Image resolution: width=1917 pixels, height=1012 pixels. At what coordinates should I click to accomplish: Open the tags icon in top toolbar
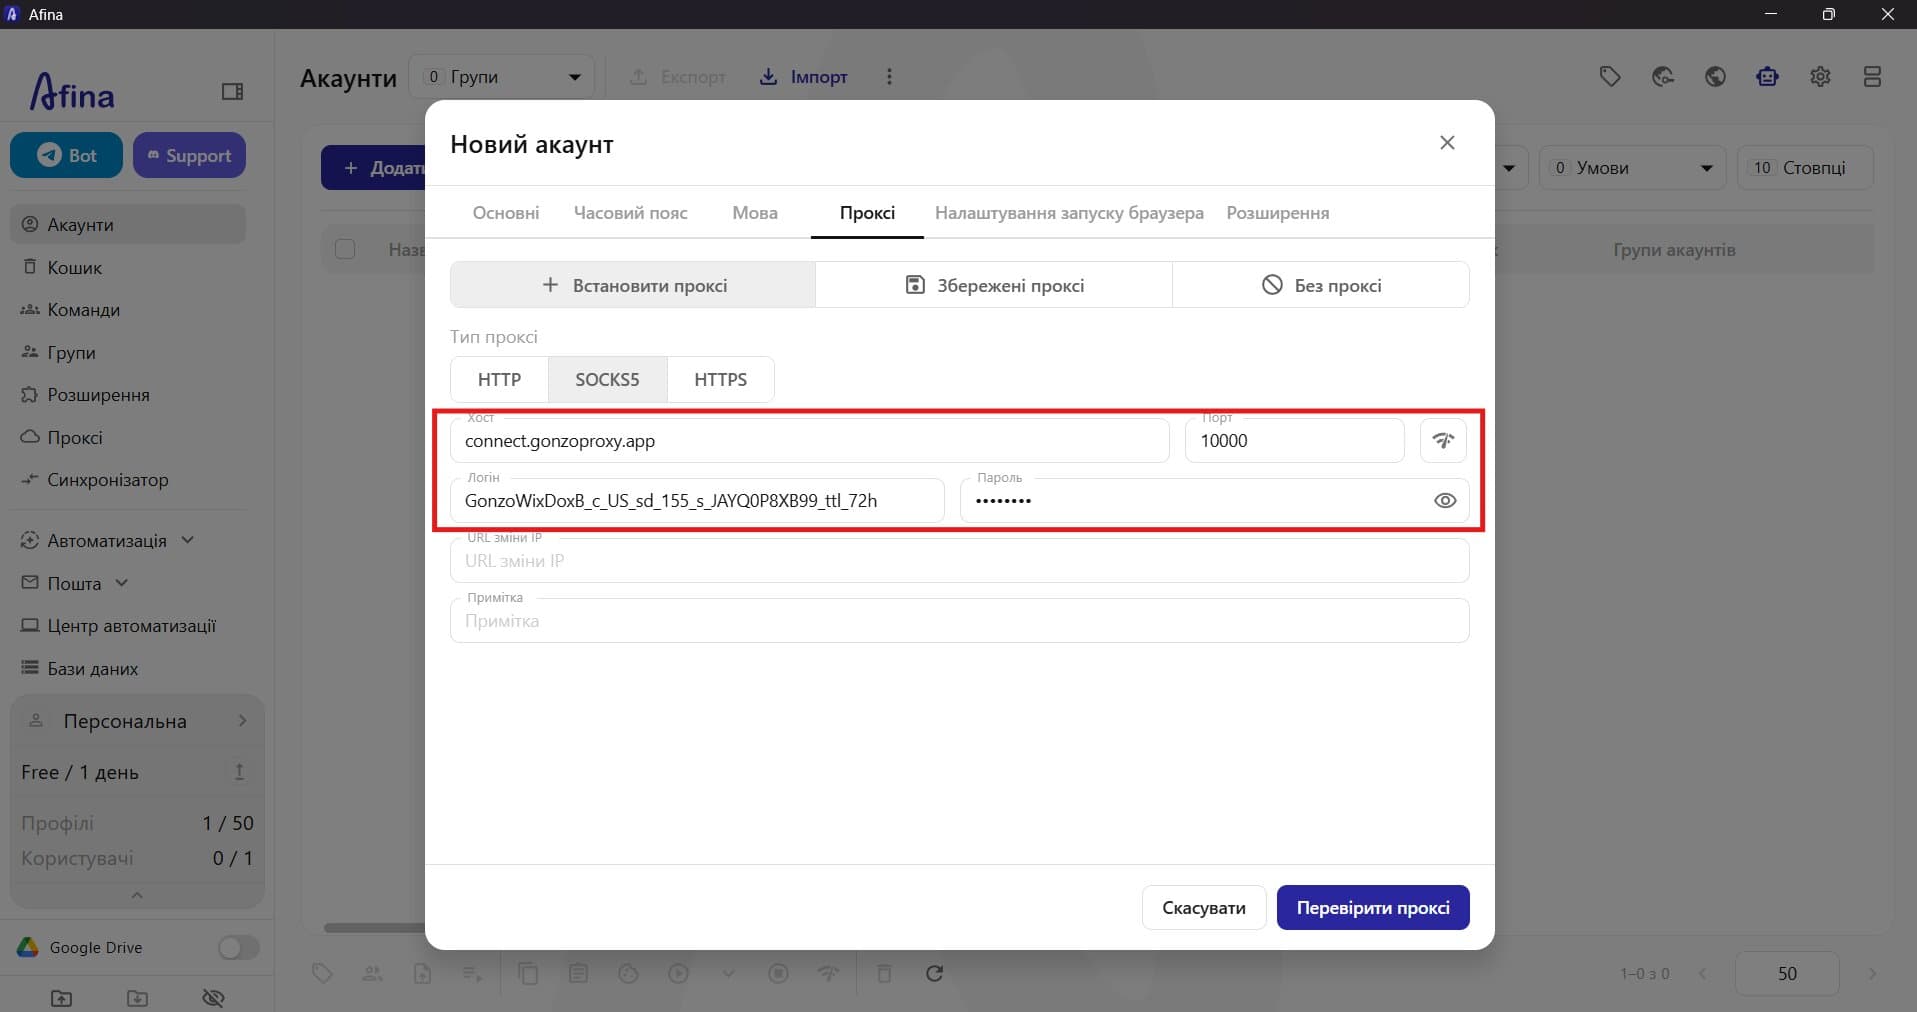(1610, 77)
